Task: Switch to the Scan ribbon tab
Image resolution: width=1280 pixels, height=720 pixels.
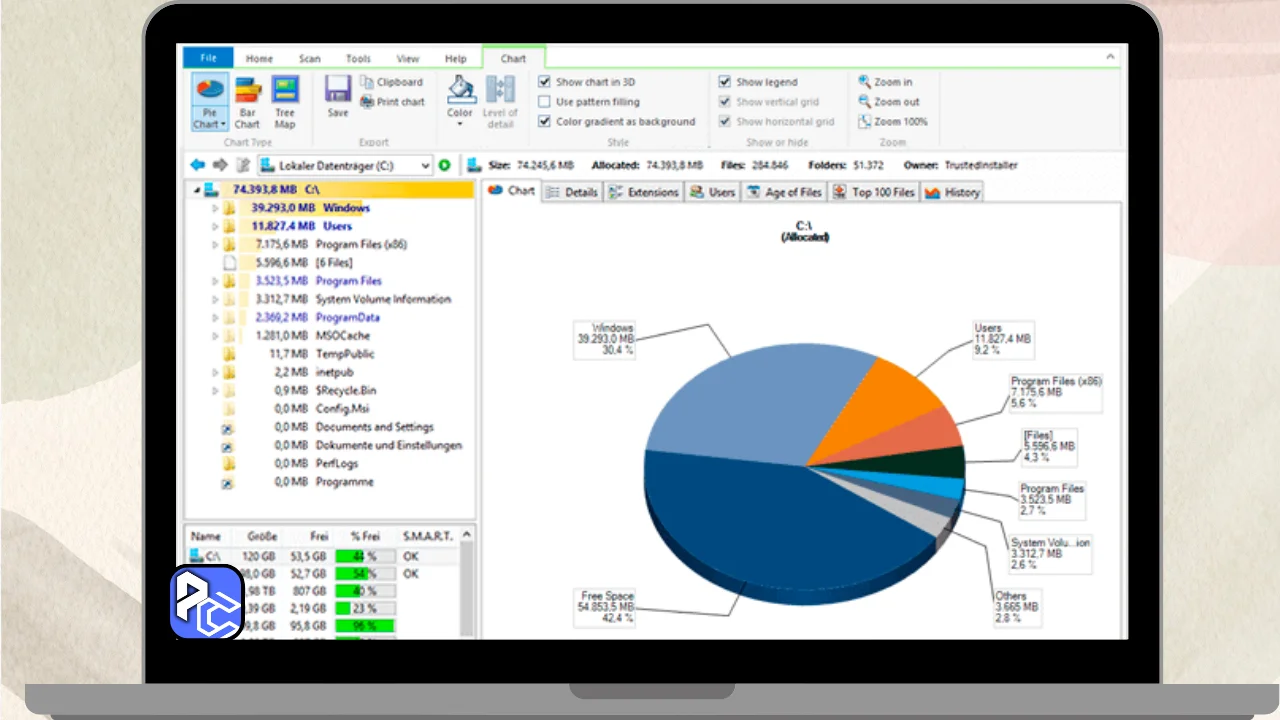Action: [x=310, y=59]
